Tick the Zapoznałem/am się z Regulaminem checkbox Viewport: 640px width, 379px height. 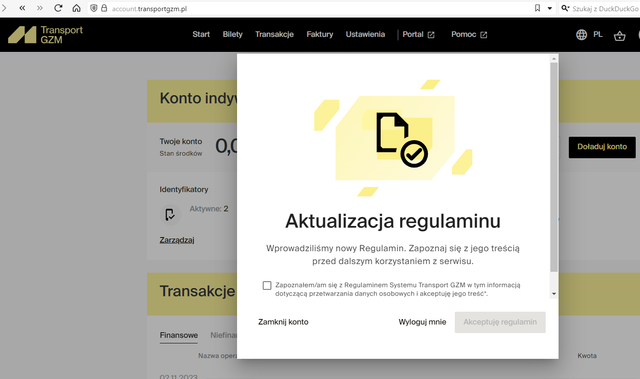[x=267, y=285]
